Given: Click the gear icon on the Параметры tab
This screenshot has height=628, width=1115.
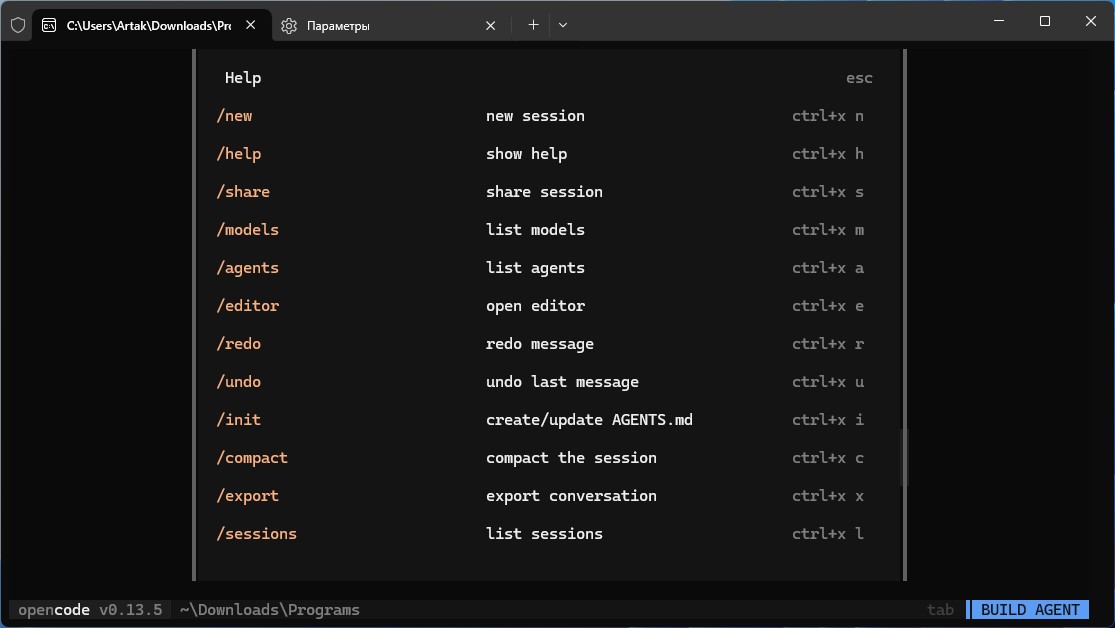Looking at the screenshot, I should (x=289, y=26).
